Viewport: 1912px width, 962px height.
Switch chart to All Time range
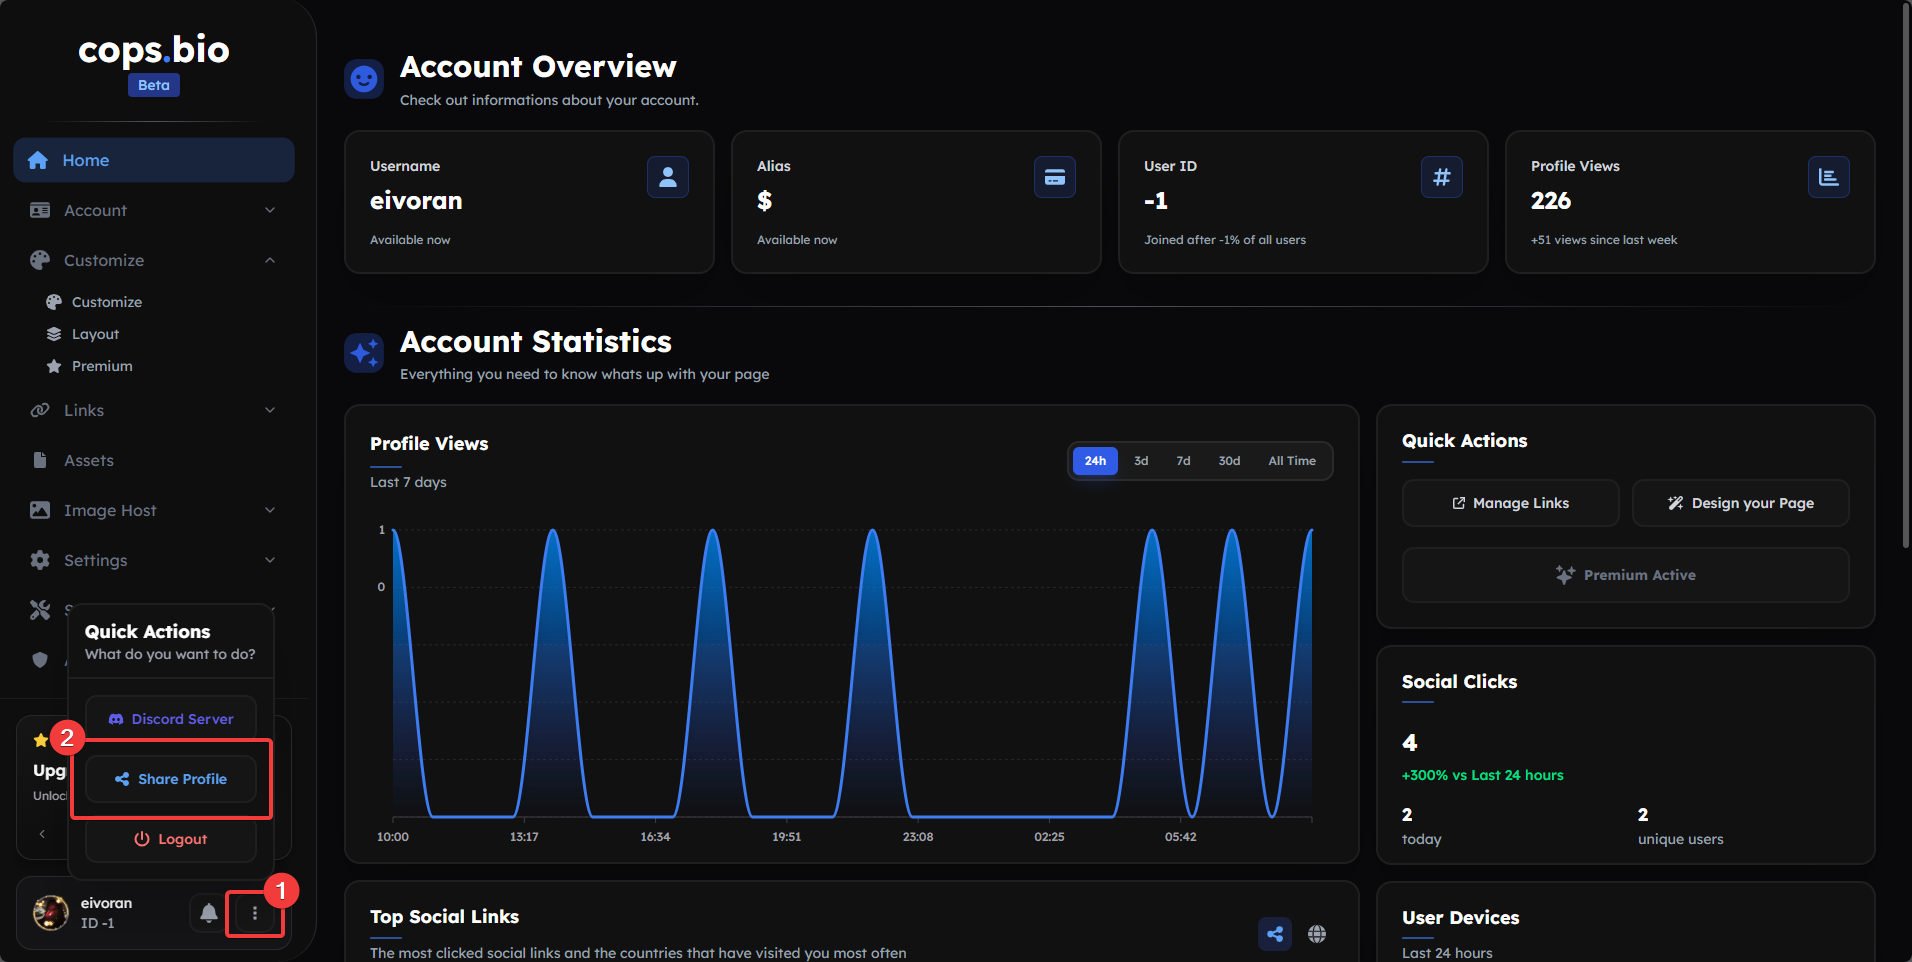(x=1291, y=461)
